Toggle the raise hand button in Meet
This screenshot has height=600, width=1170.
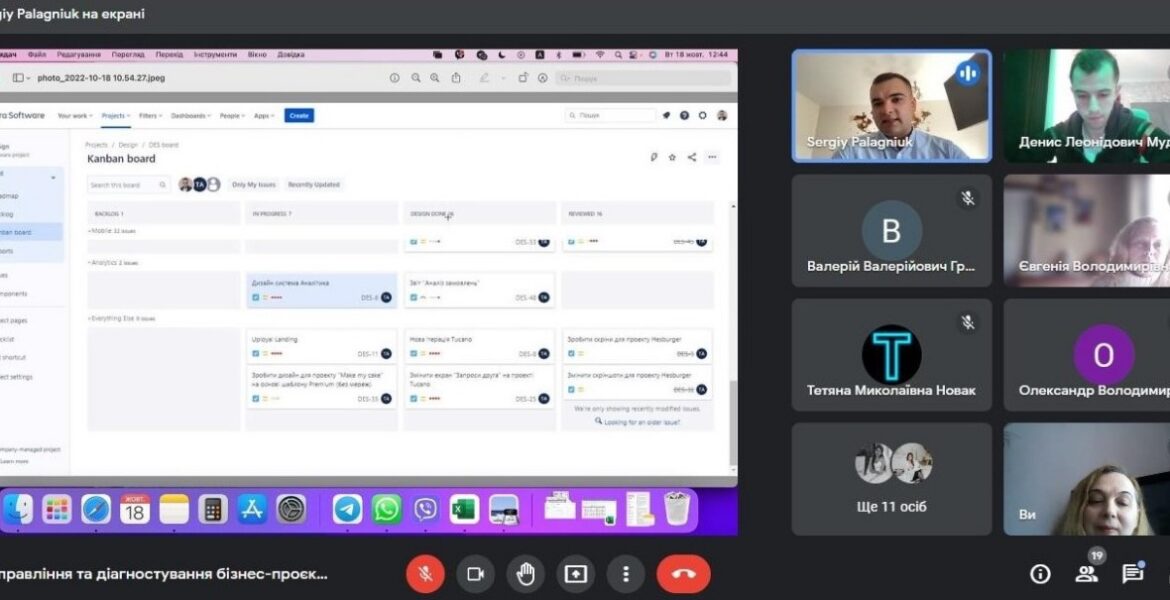click(x=525, y=574)
